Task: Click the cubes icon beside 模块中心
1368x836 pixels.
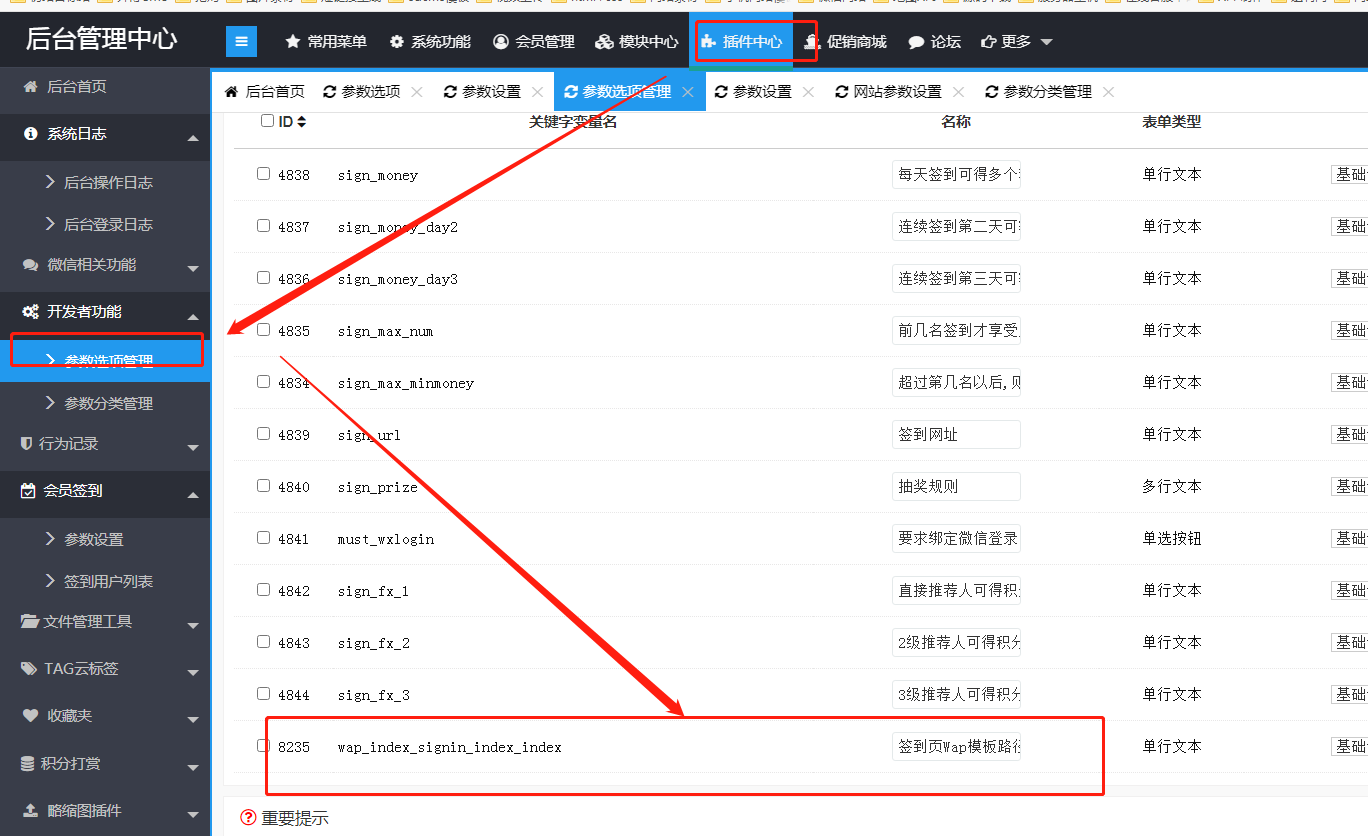Action: pos(604,42)
